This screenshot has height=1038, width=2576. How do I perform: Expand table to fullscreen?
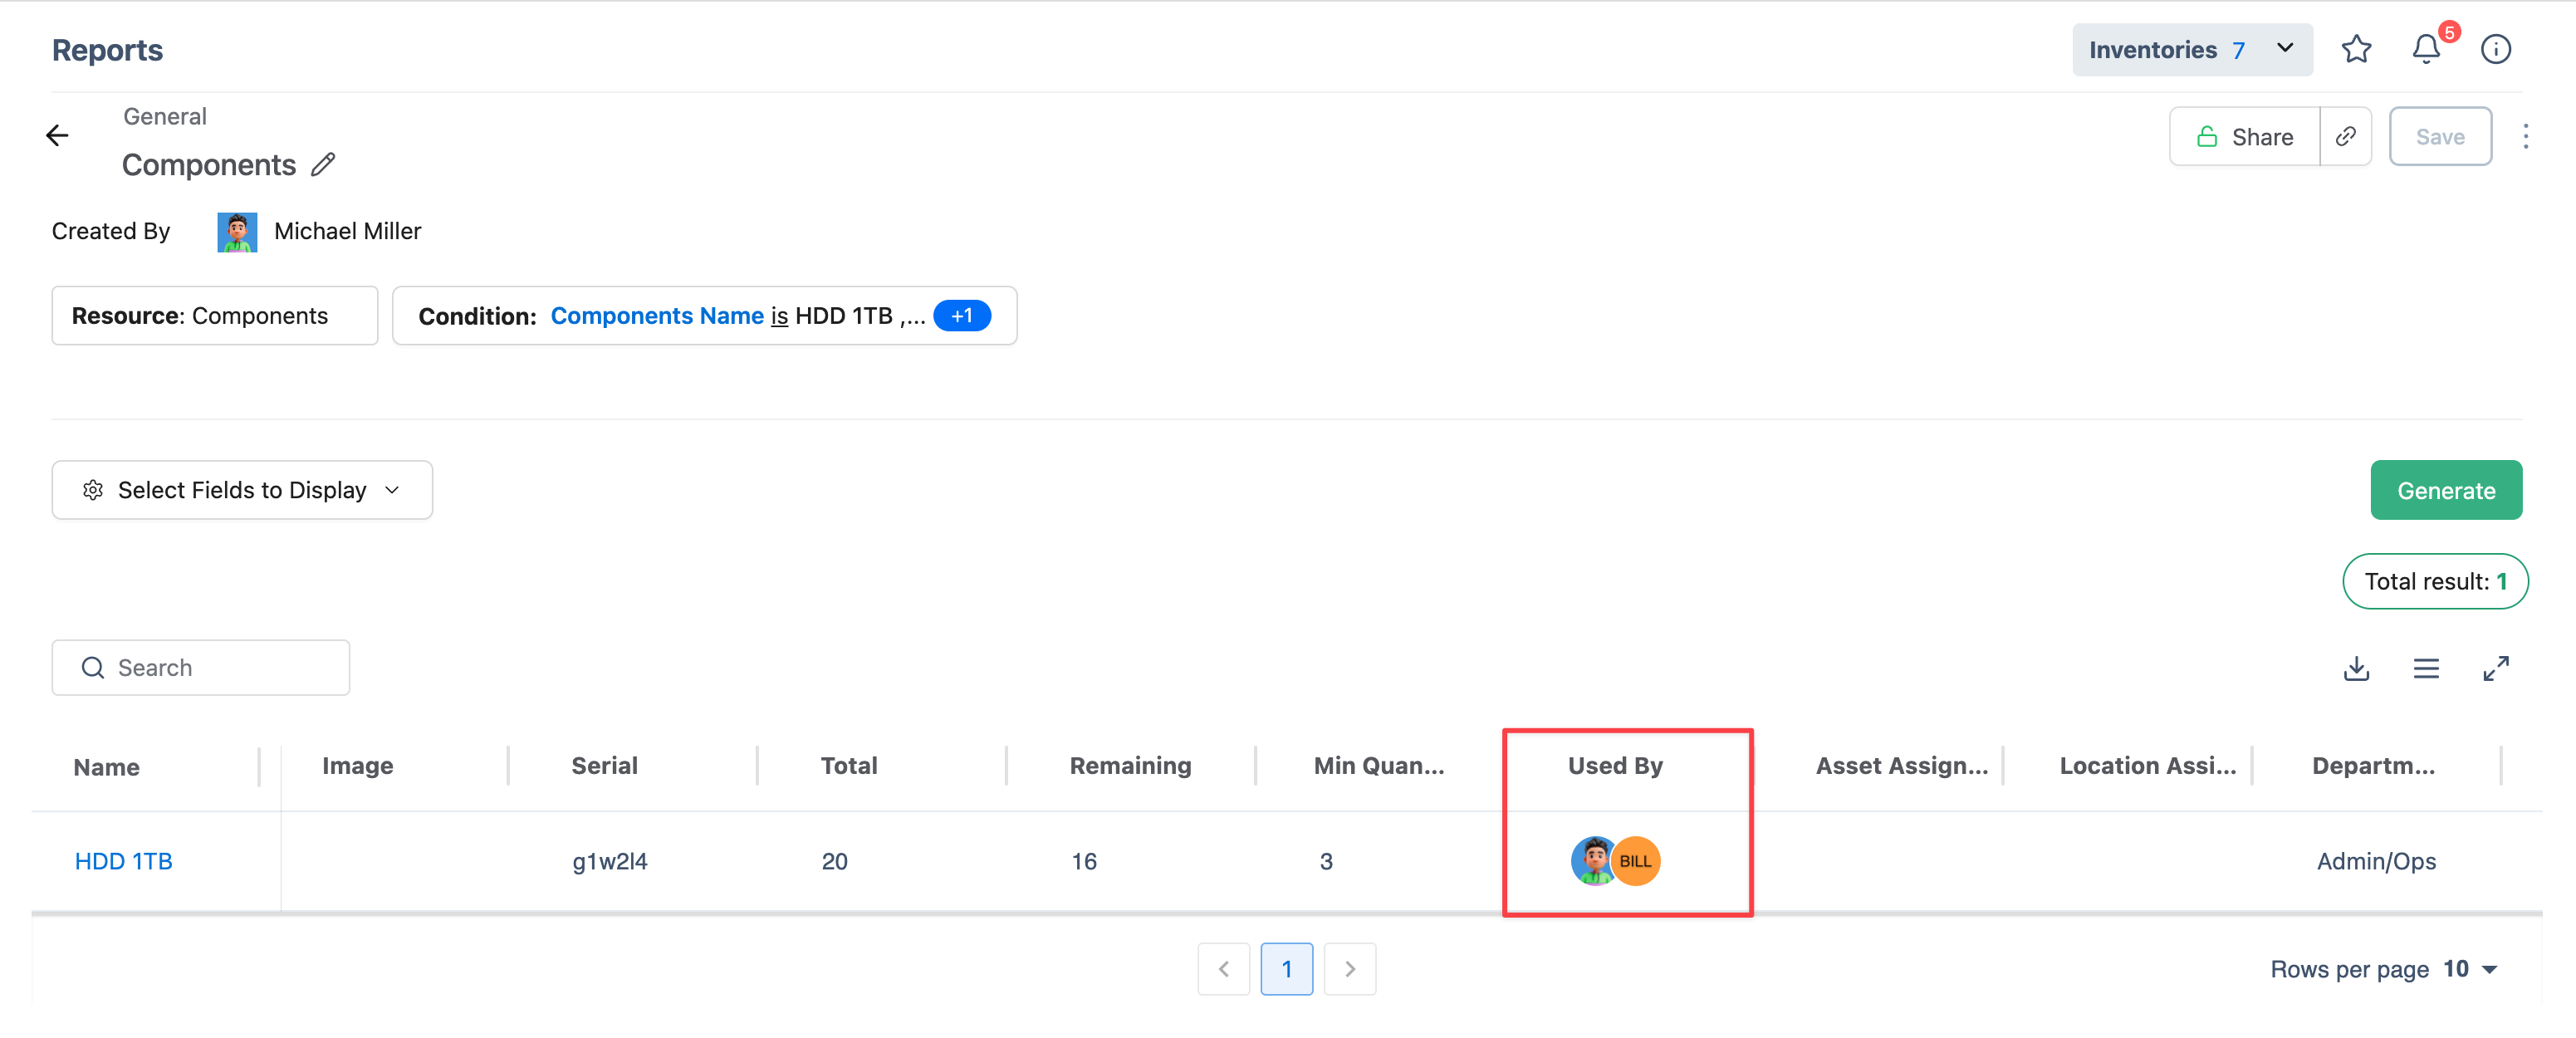click(x=2496, y=668)
